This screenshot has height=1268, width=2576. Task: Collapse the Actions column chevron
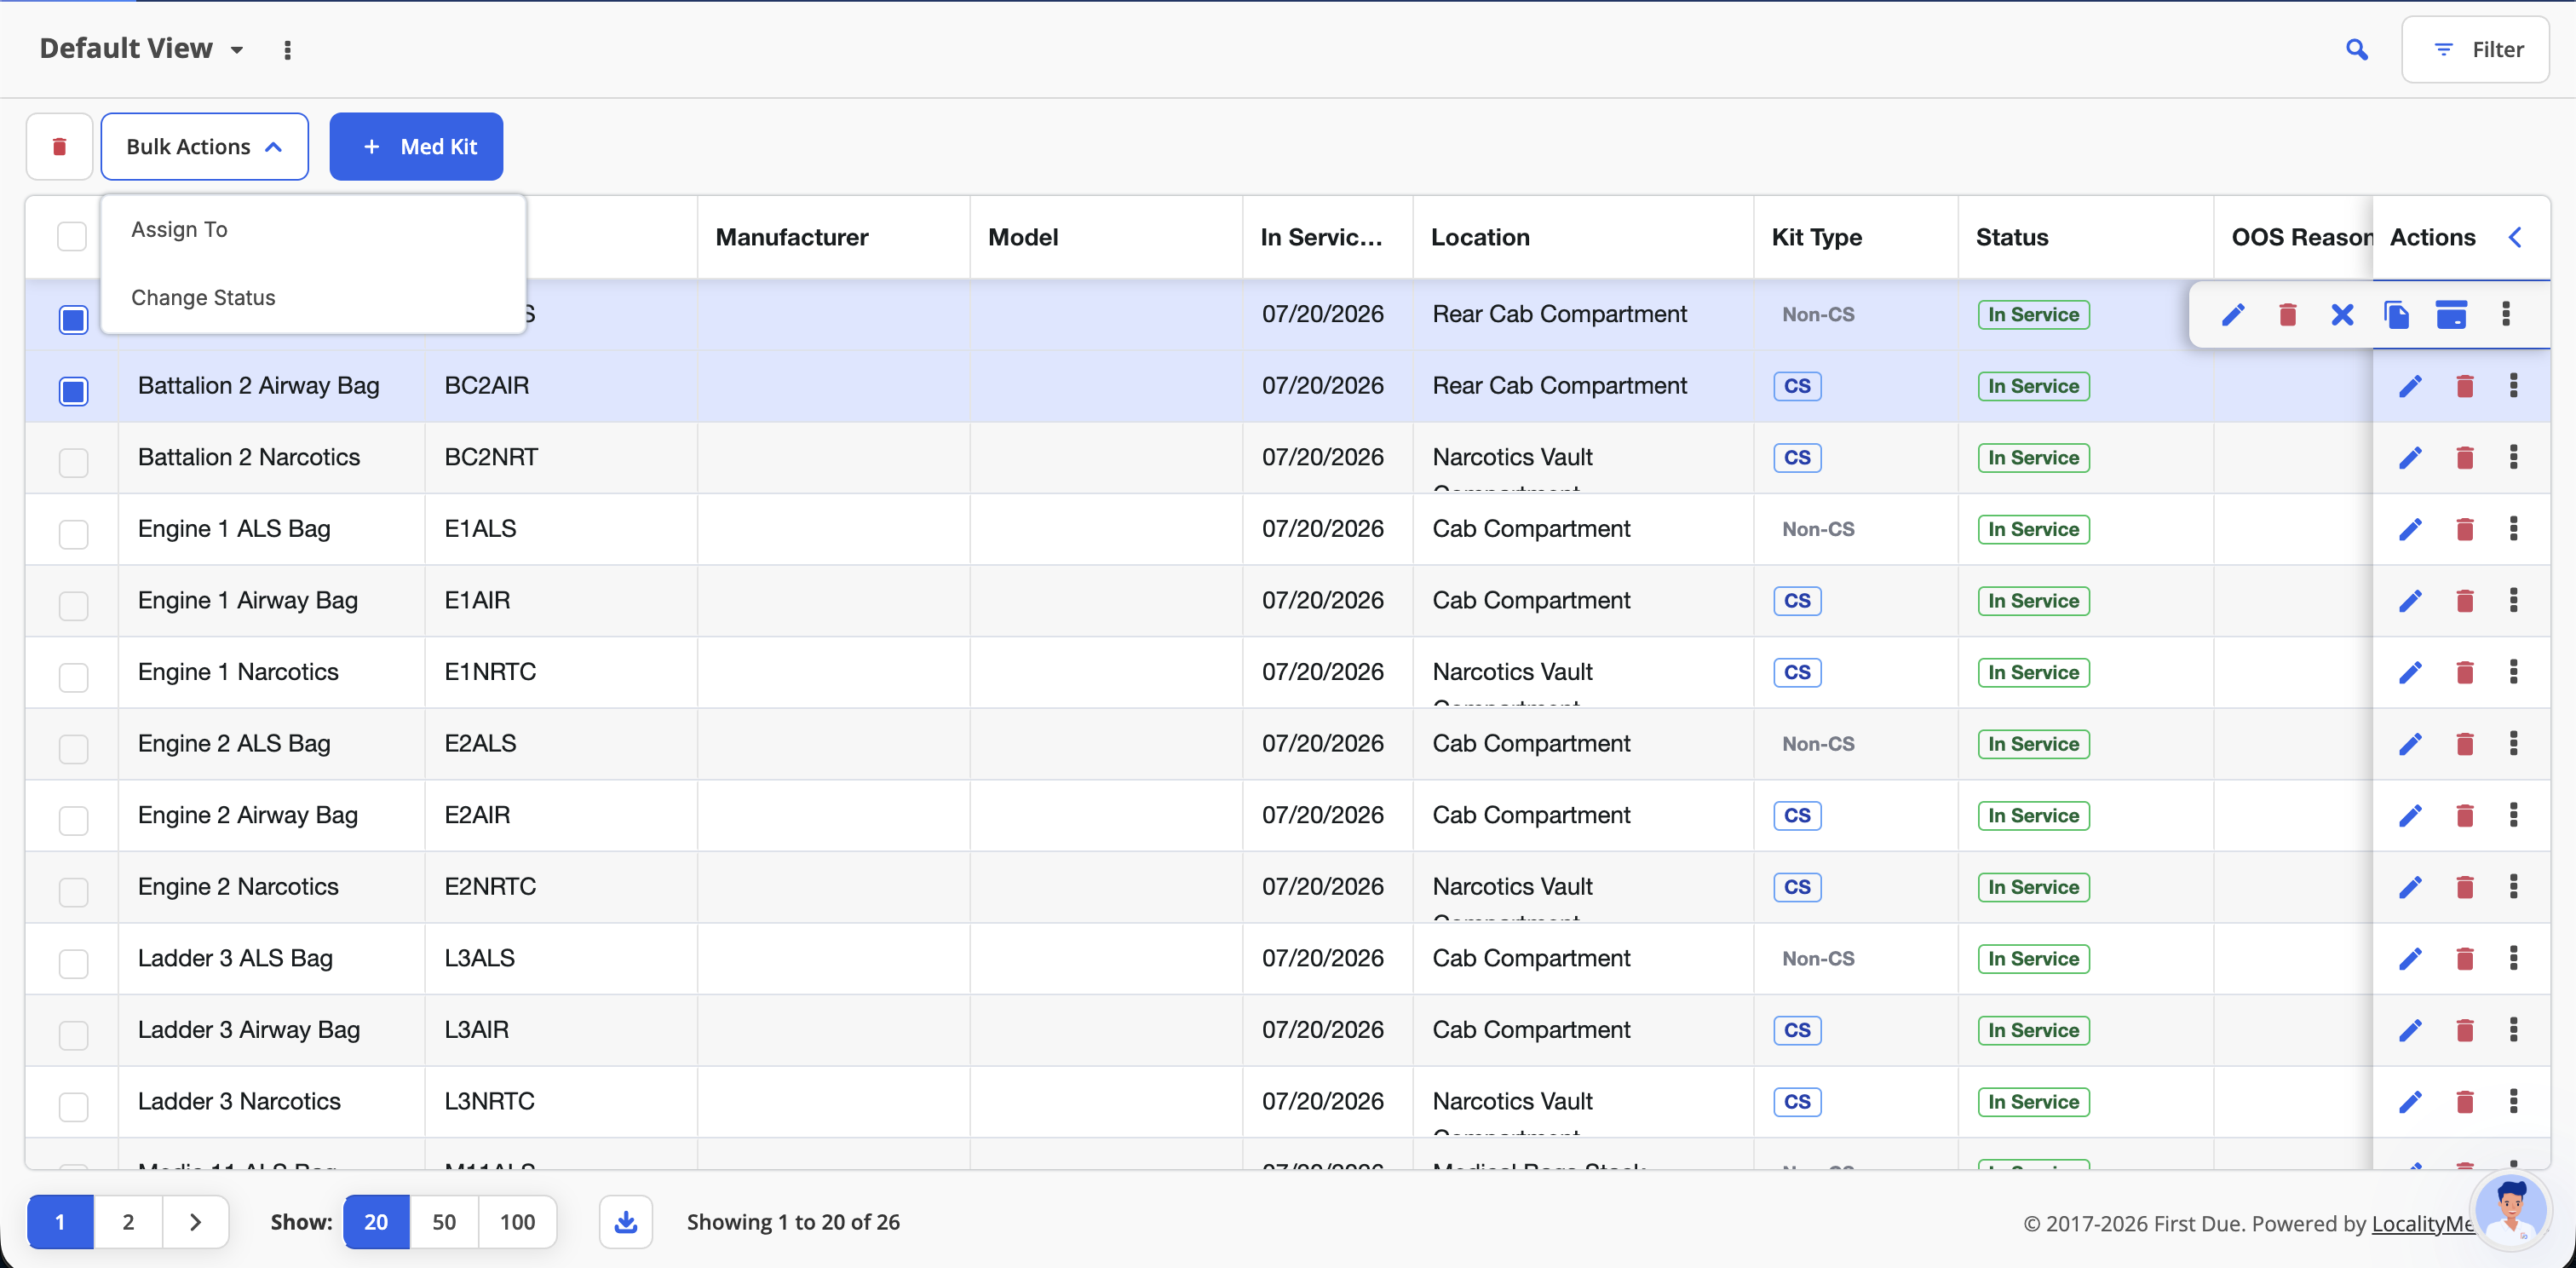2516,237
